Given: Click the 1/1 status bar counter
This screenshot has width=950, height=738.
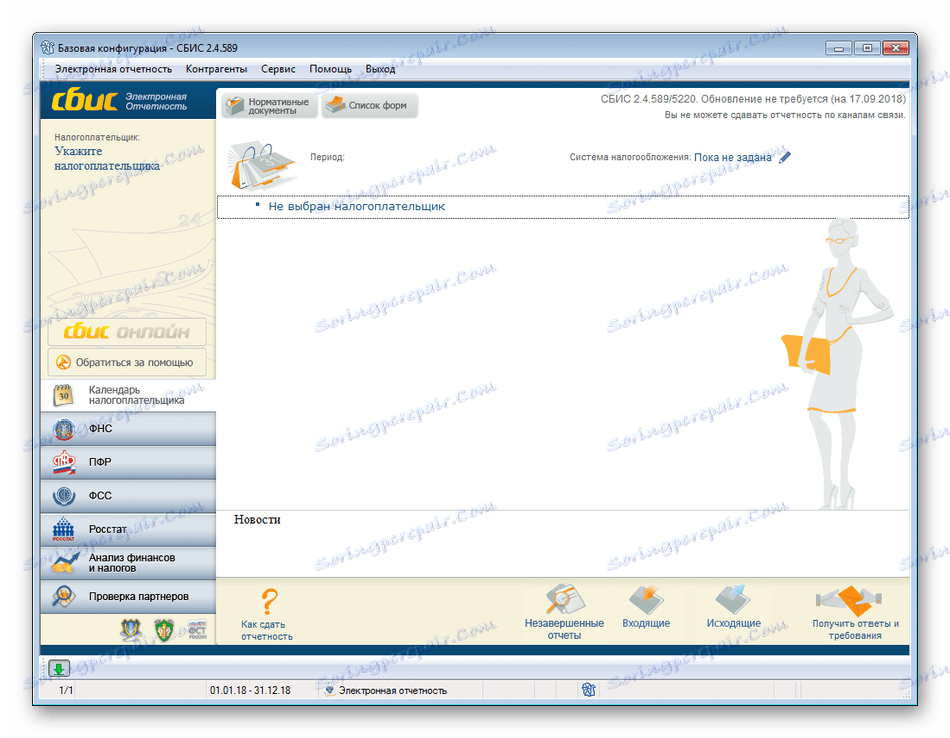Looking at the screenshot, I should (x=65, y=690).
